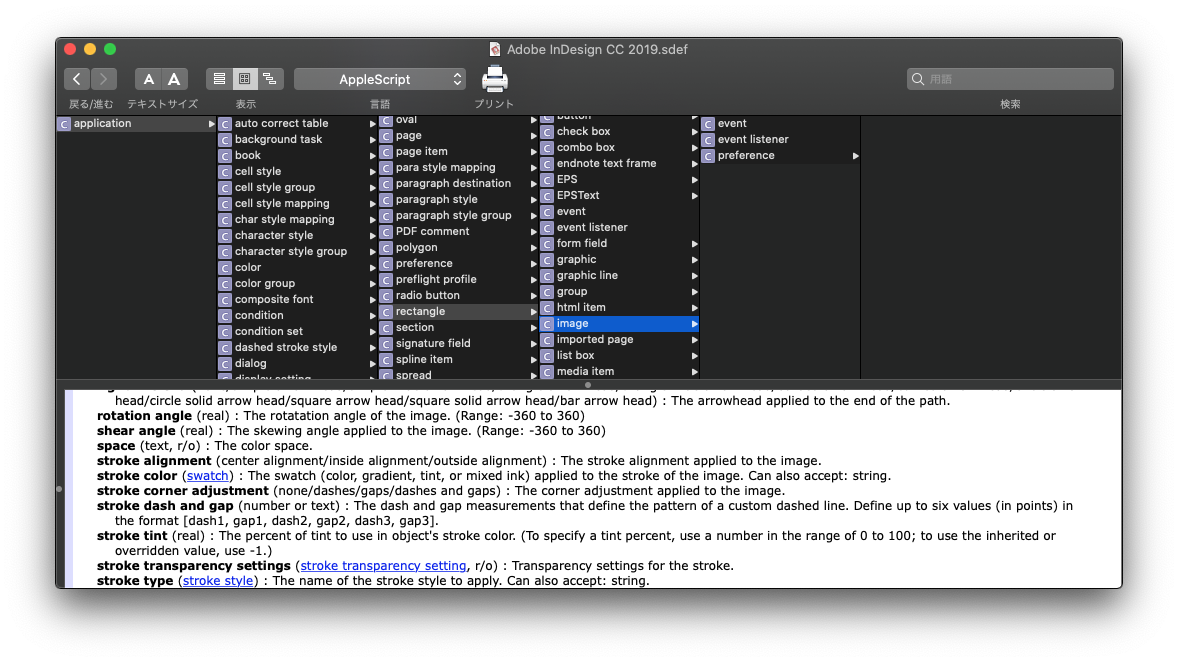Switch to list view mode icon
The width and height of the screenshot is (1178, 662).
(219, 79)
